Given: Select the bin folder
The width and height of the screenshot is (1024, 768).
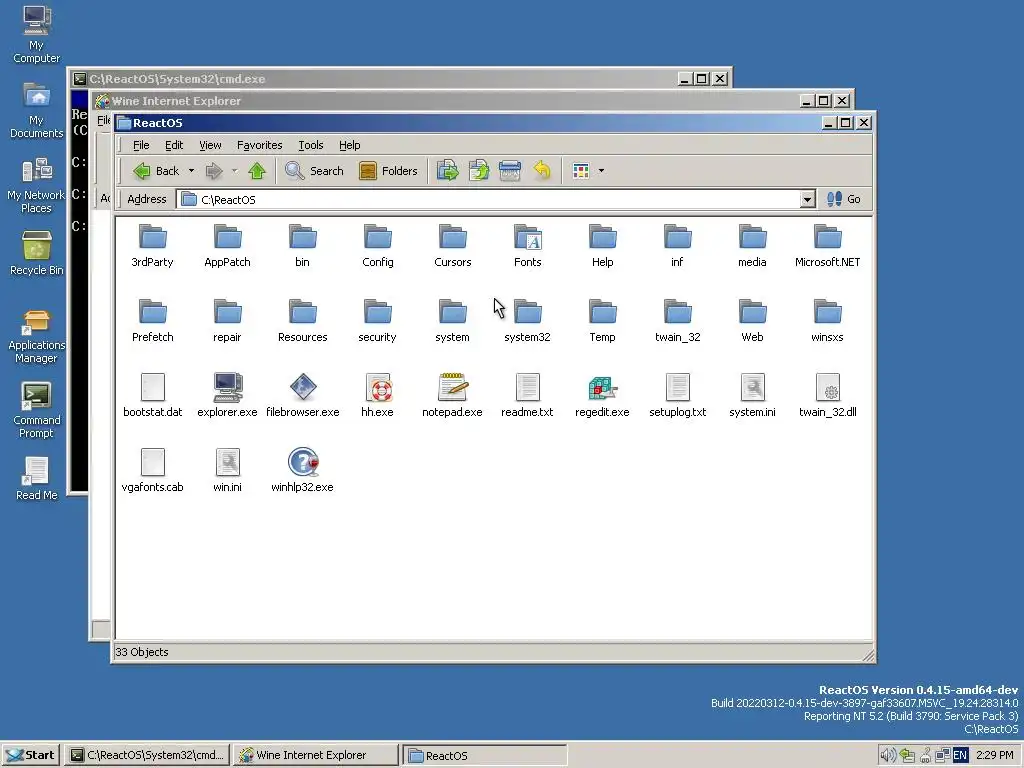Looking at the screenshot, I should [302, 245].
